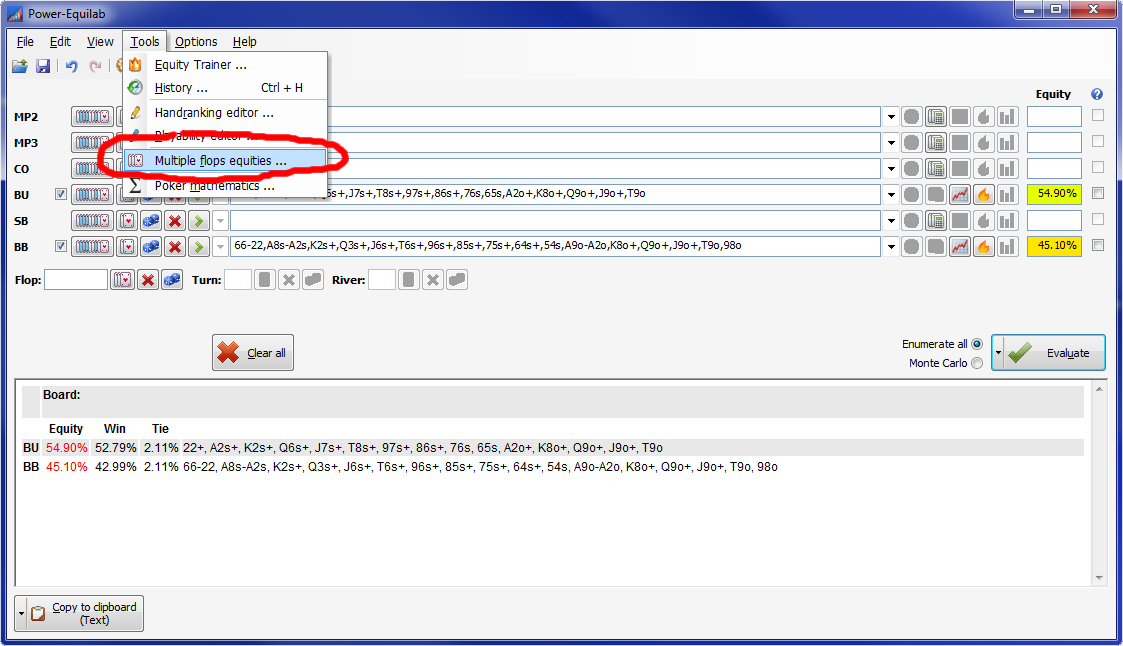Open the equity graph icon for BU
1123x646 pixels.
click(x=960, y=194)
